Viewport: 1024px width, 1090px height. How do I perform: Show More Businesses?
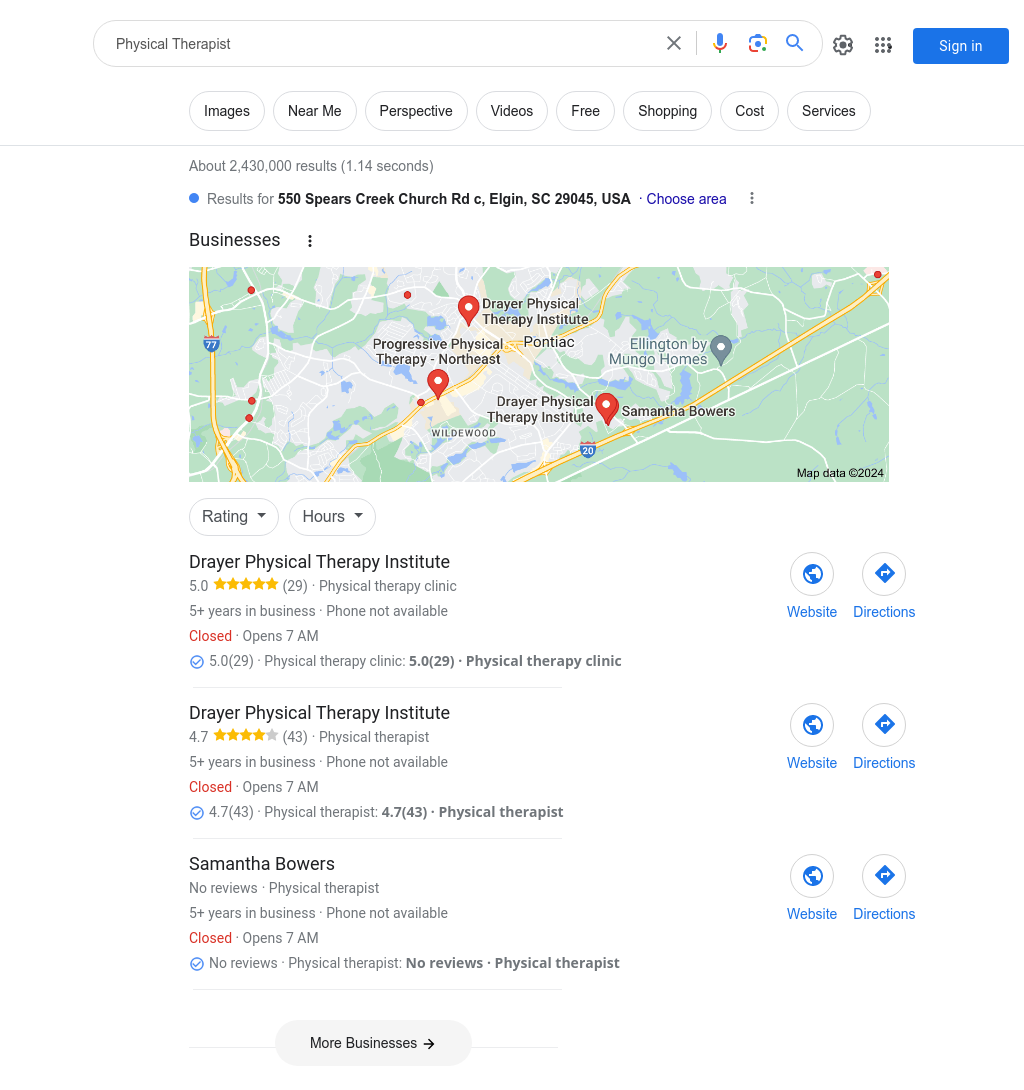(373, 1043)
